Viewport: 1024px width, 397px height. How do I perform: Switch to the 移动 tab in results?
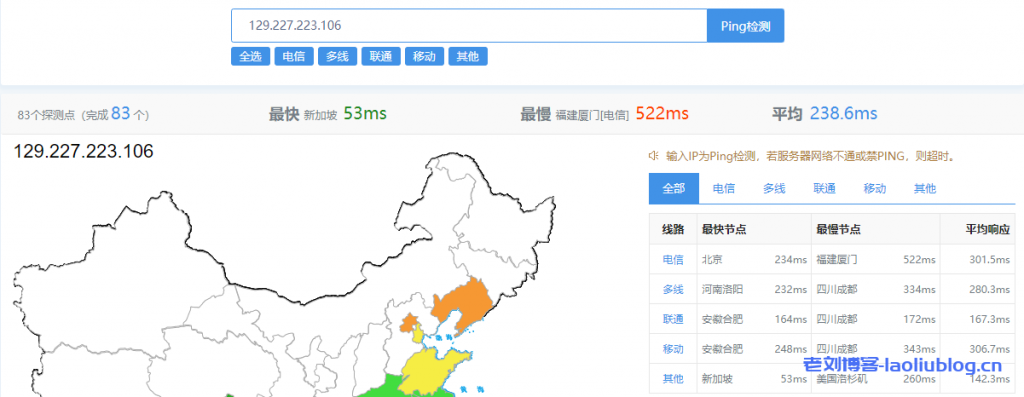coord(874,189)
